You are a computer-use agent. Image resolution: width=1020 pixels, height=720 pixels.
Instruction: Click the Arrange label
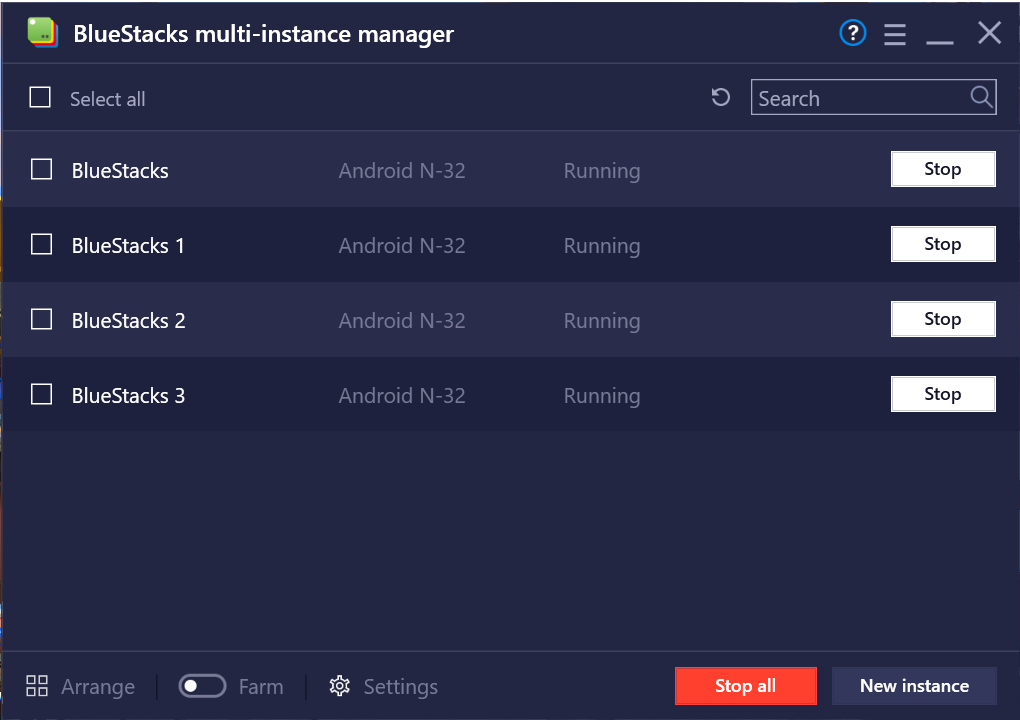point(98,687)
